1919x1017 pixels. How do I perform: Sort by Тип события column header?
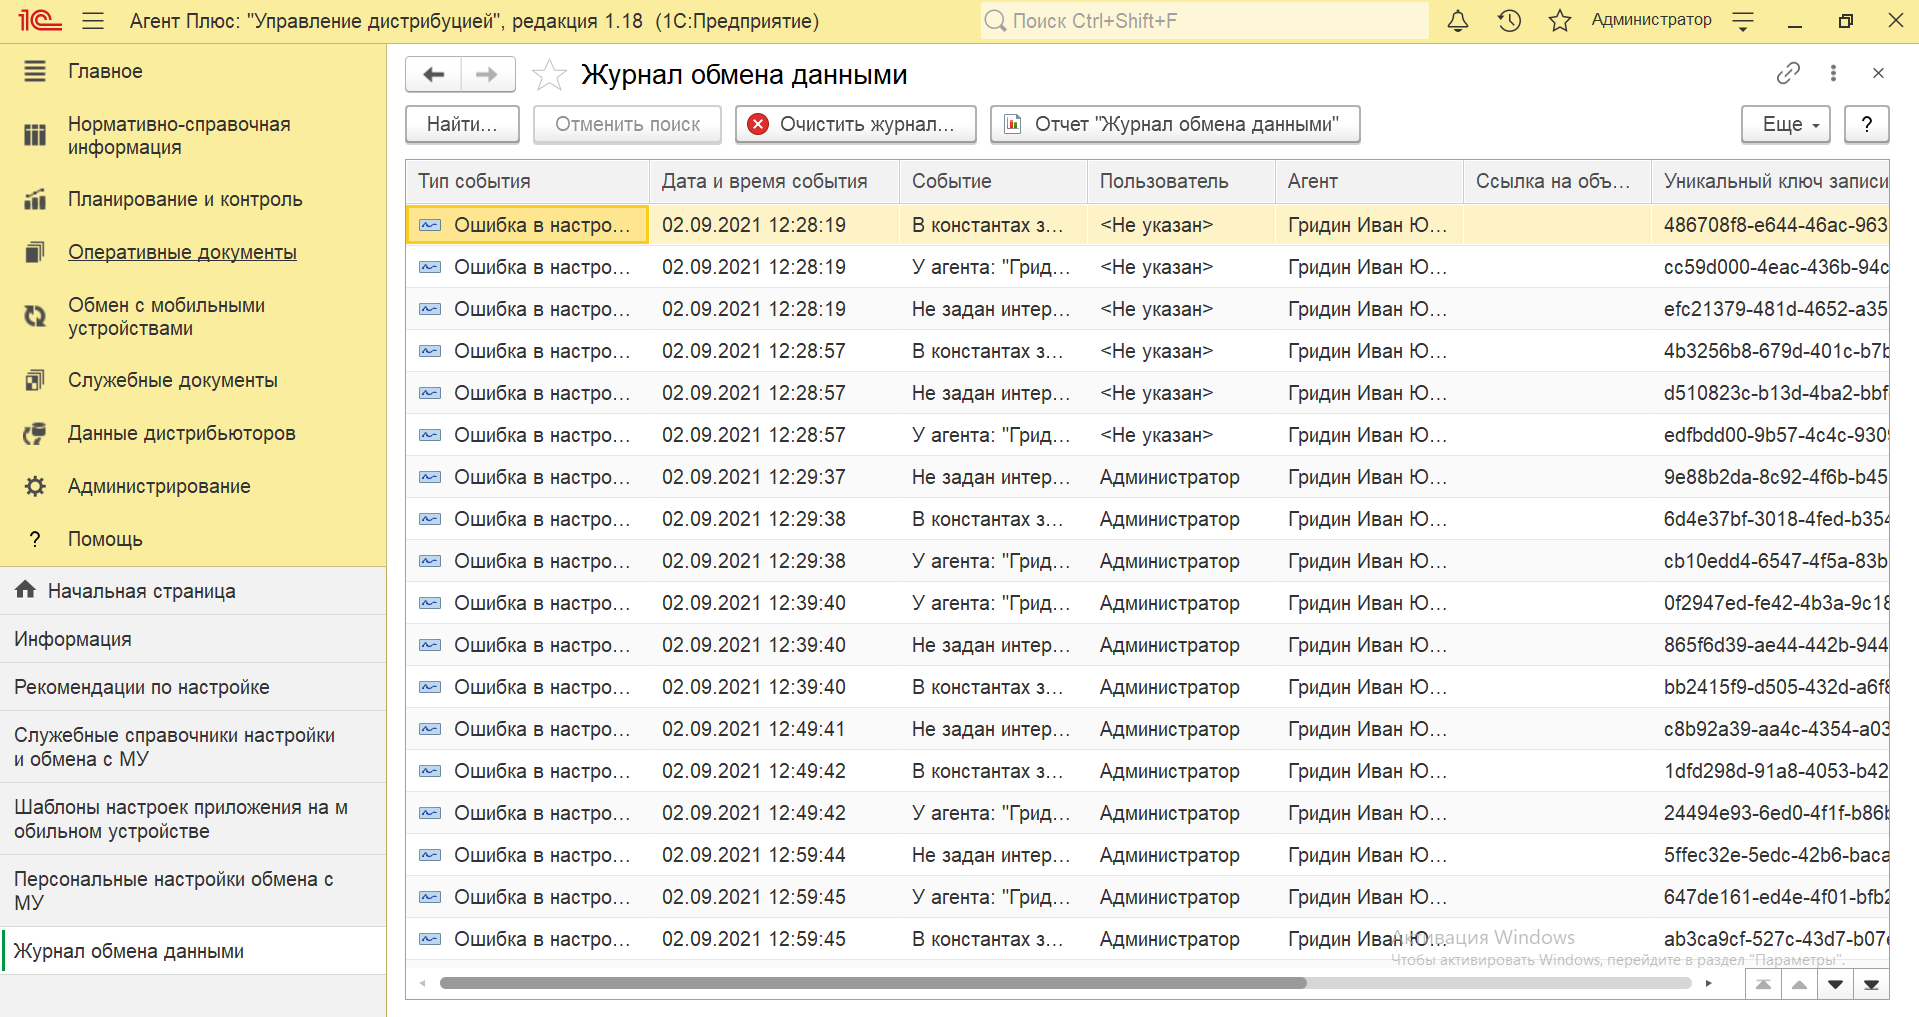point(527,181)
